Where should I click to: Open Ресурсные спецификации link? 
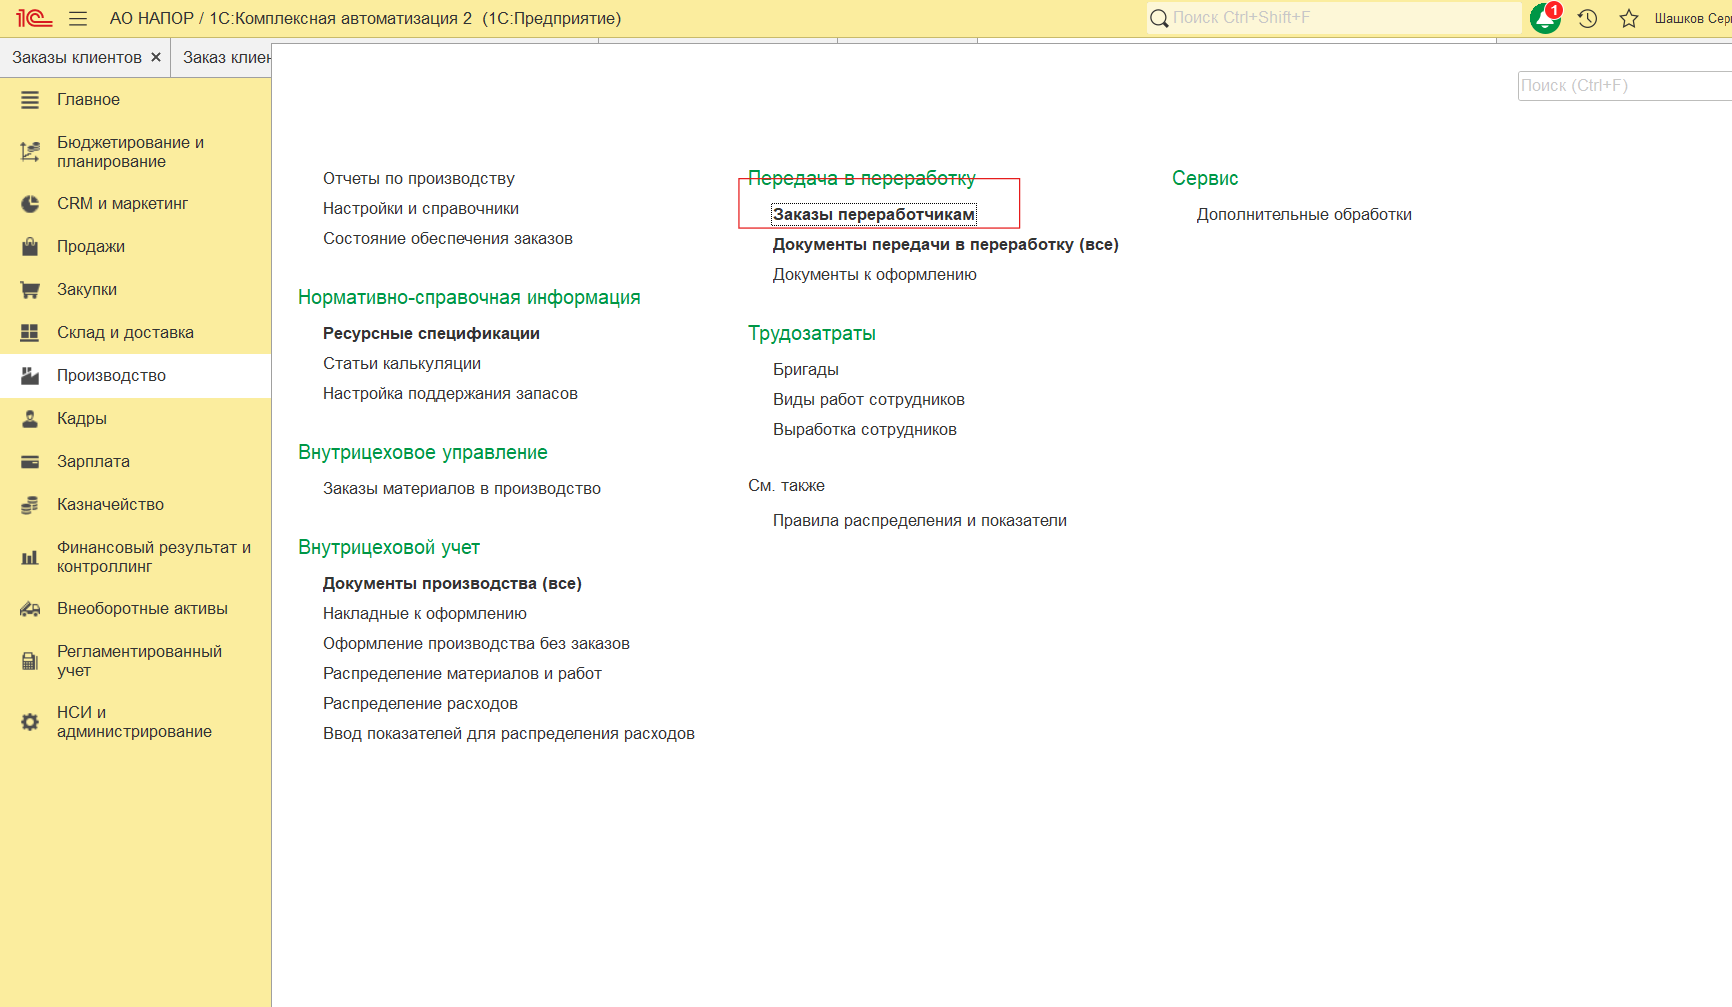click(x=431, y=333)
